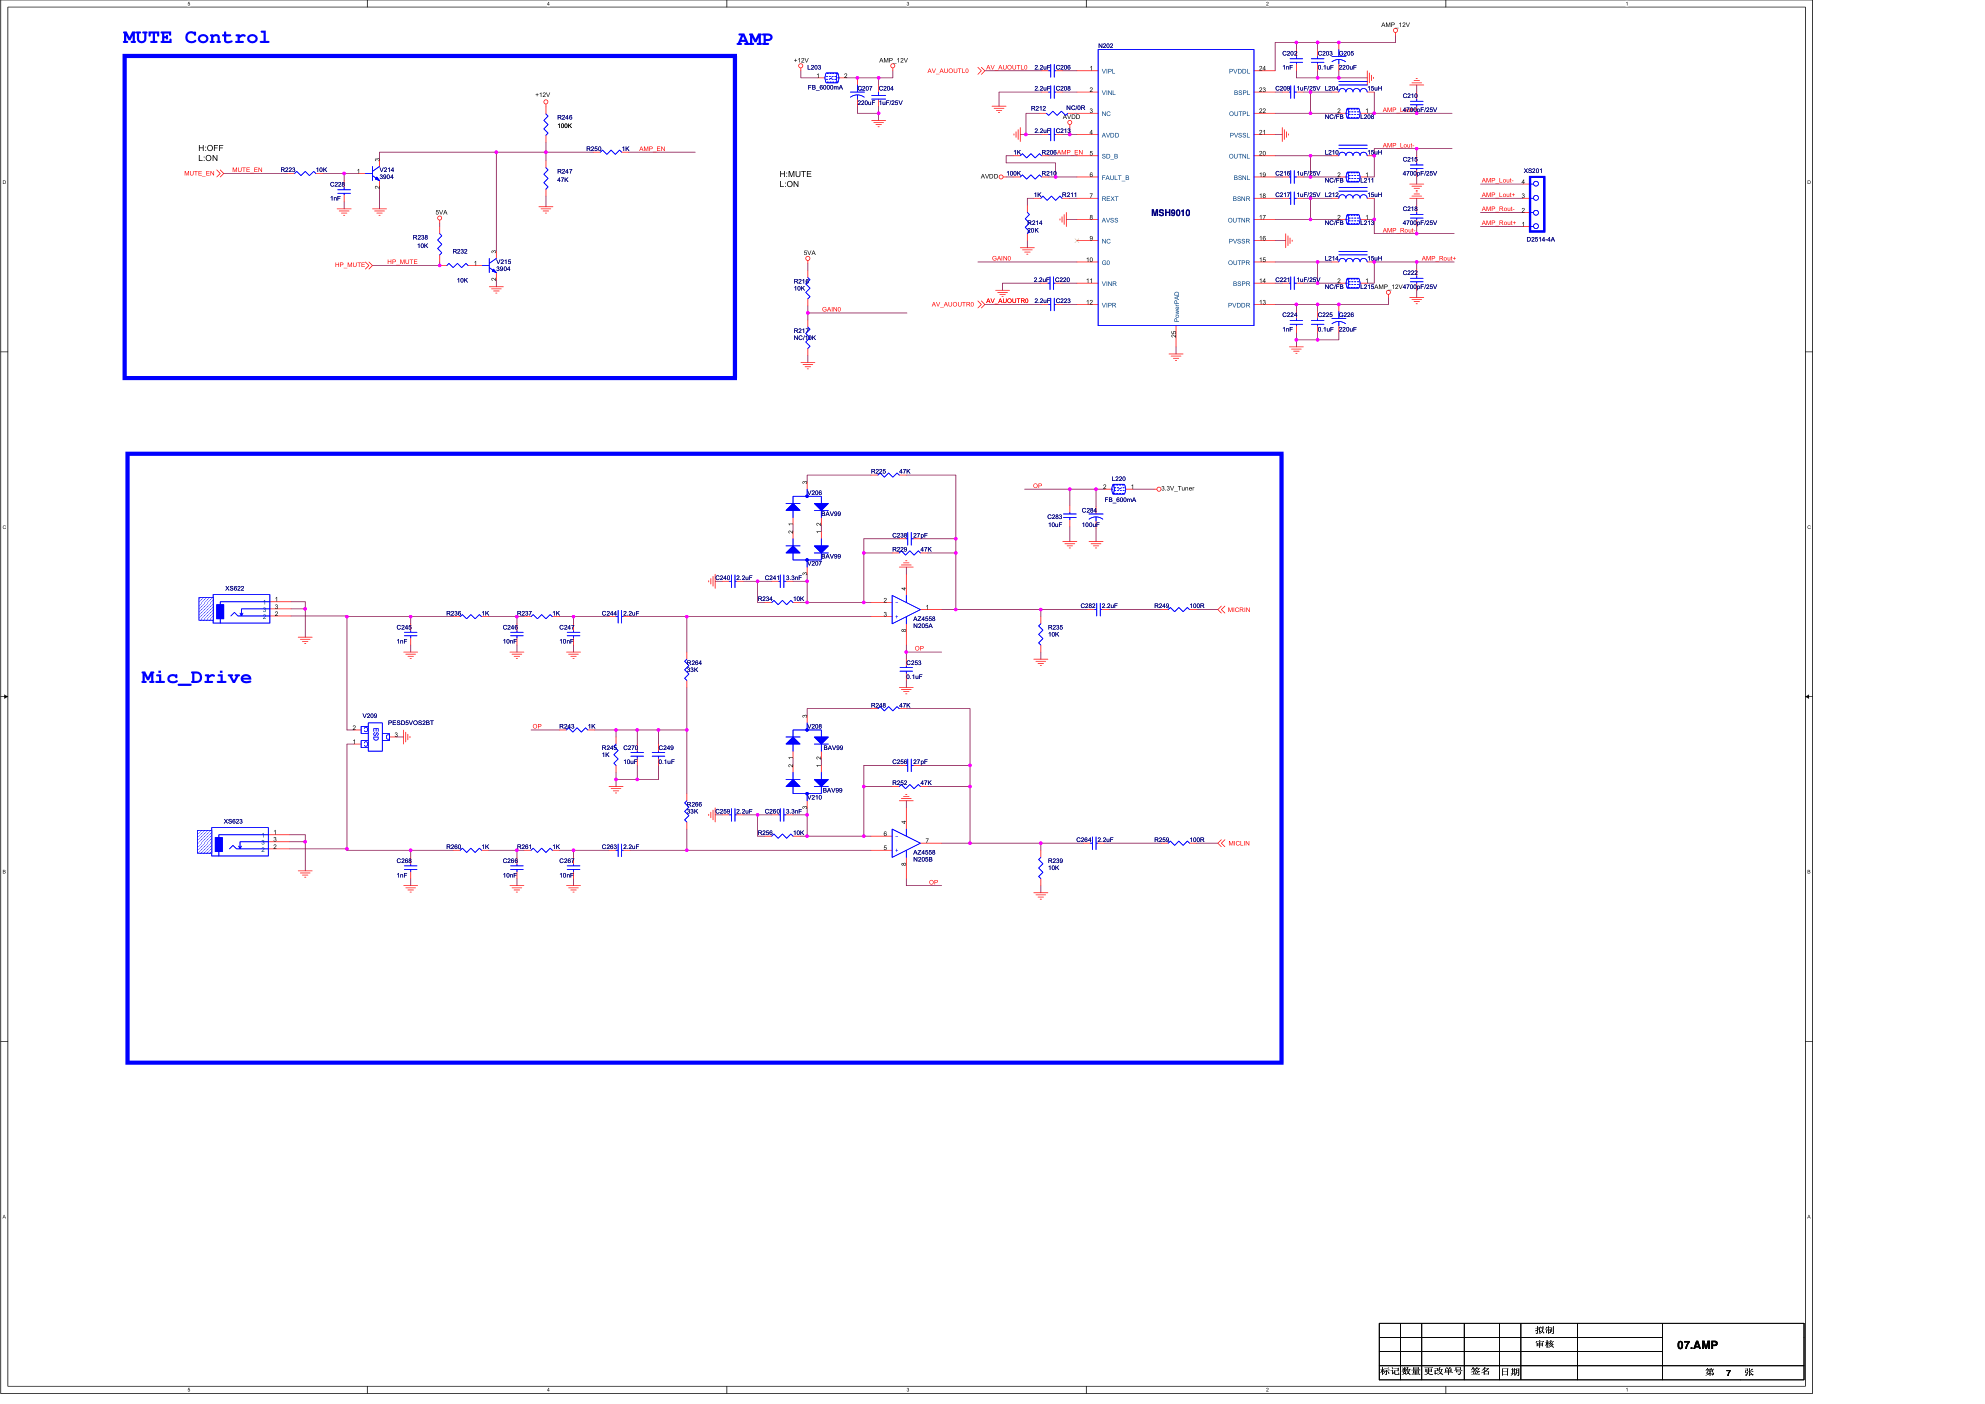Select resistor R247 47K symbol
This screenshot has height=1404, width=1985.
point(546,177)
